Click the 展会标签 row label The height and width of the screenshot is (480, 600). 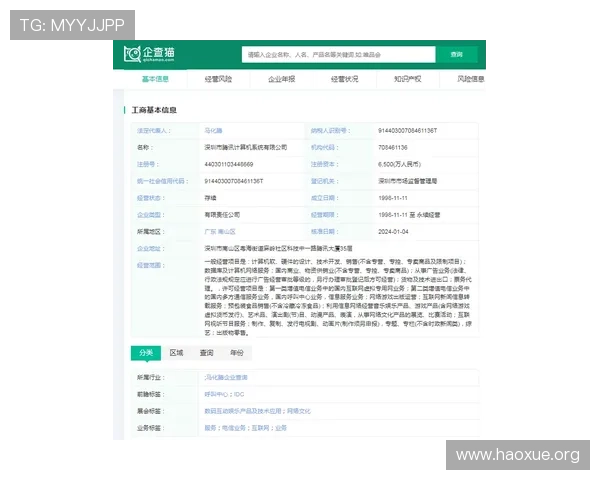[x=151, y=411]
